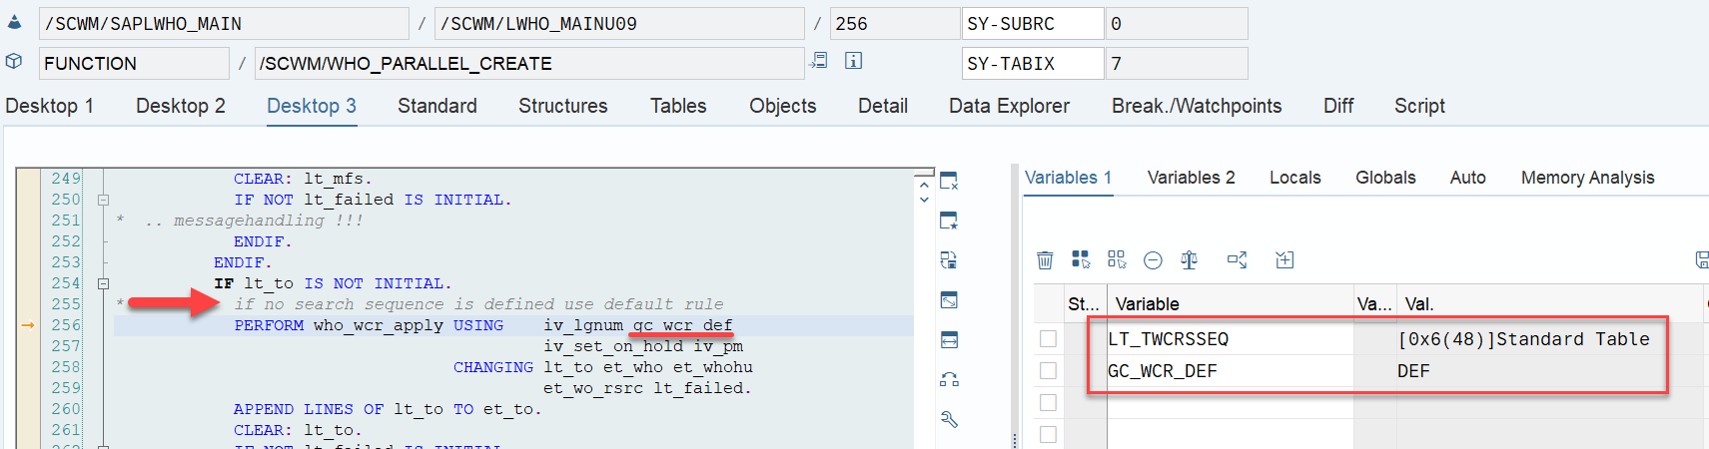The image size is (1709, 449).
Task: Click the replace tool icon in side strip
Action: (x=949, y=260)
